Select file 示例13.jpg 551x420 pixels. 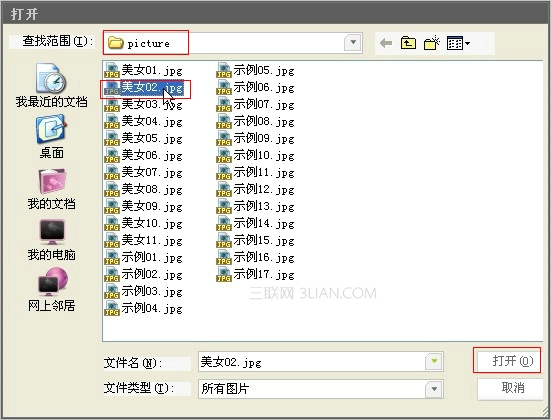pos(255,207)
